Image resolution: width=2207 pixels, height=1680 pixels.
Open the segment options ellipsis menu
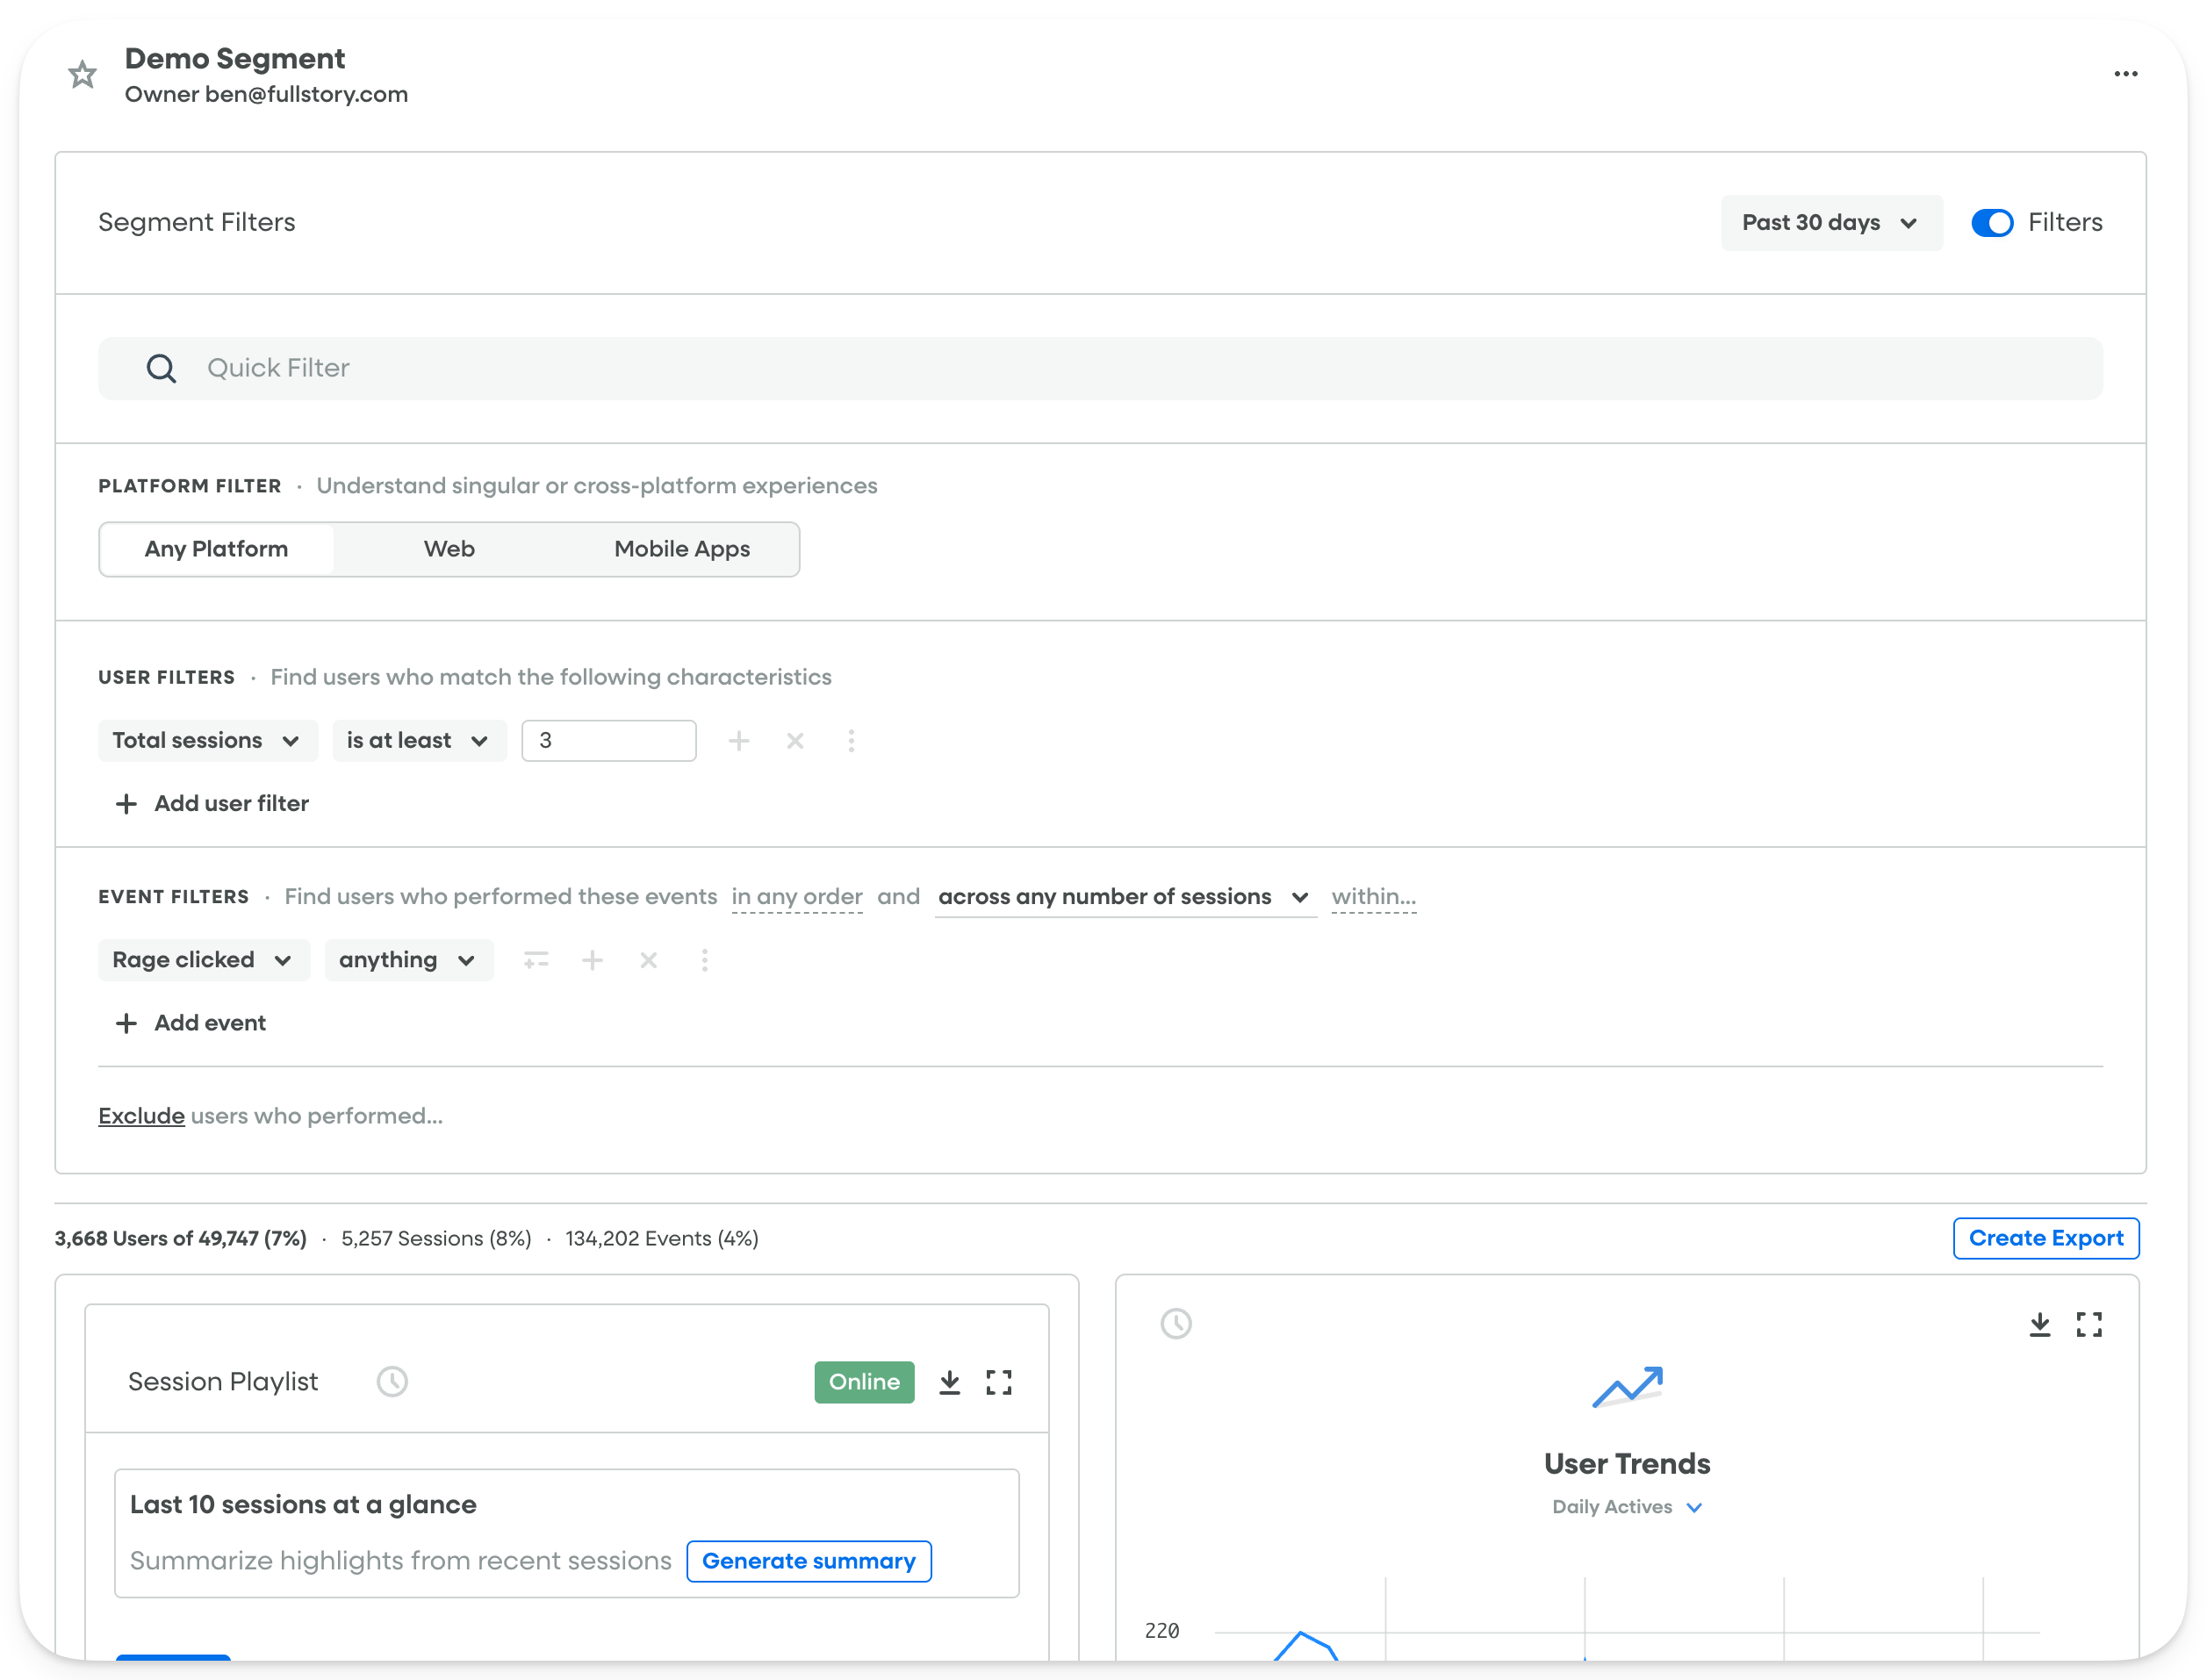tap(2126, 74)
